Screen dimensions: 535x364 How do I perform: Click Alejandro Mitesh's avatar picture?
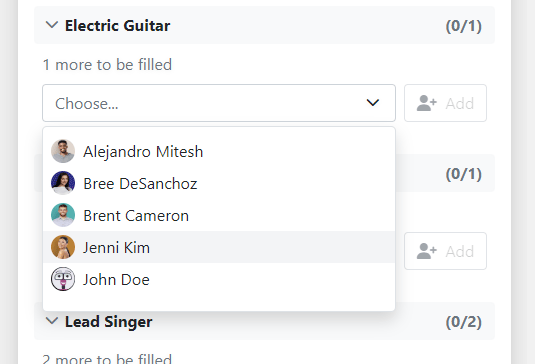tap(63, 151)
